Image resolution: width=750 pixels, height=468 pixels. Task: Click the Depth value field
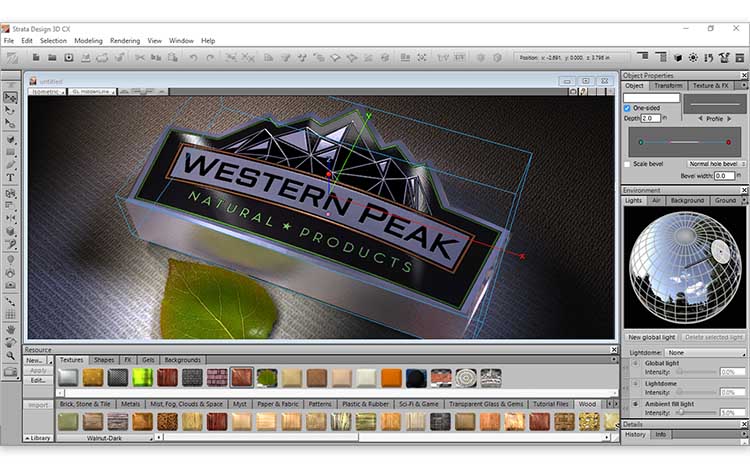[x=651, y=118]
